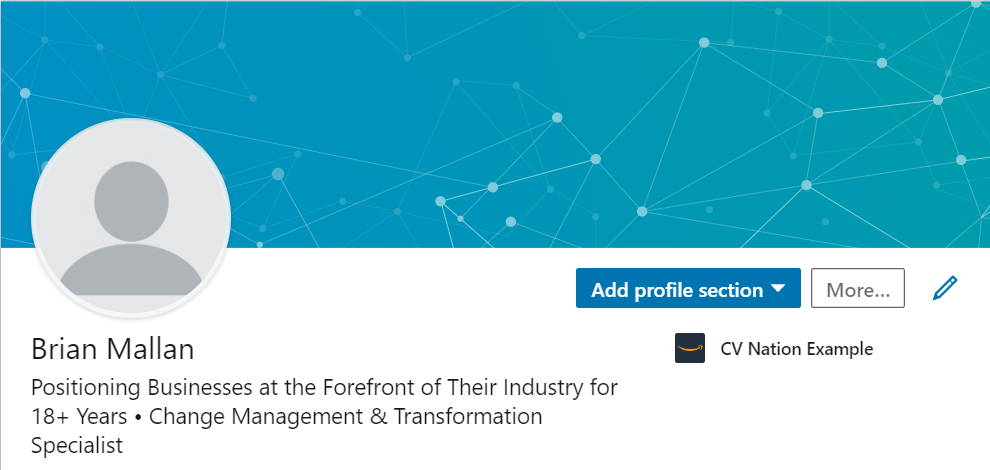Expand the Add profile section caret arrow
This screenshot has height=470, width=990.
click(x=778, y=289)
